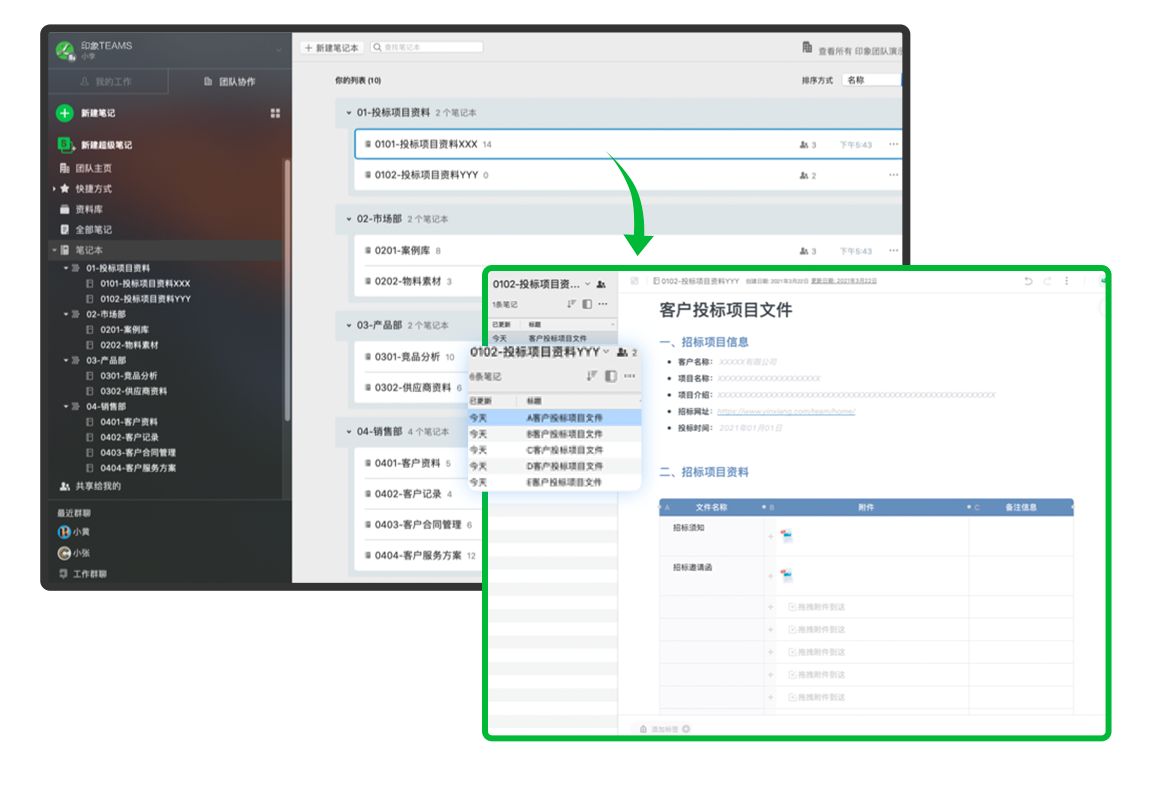
Task: Select 0301-竞品分析 in the sidebar tree
Action: tap(128, 376)
